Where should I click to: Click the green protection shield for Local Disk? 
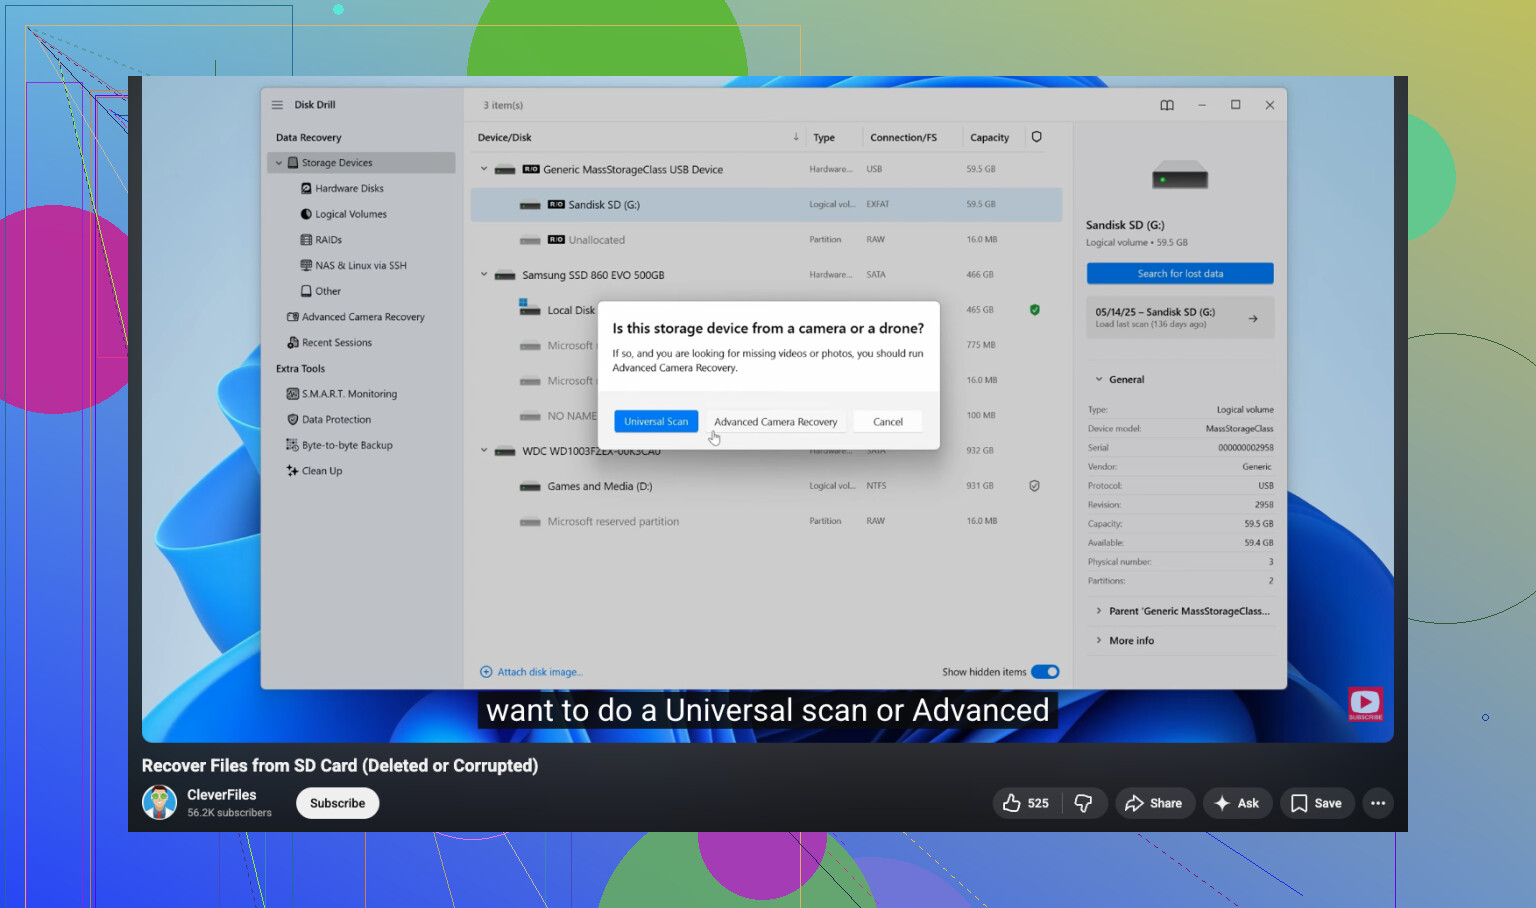click(1035, 310)
